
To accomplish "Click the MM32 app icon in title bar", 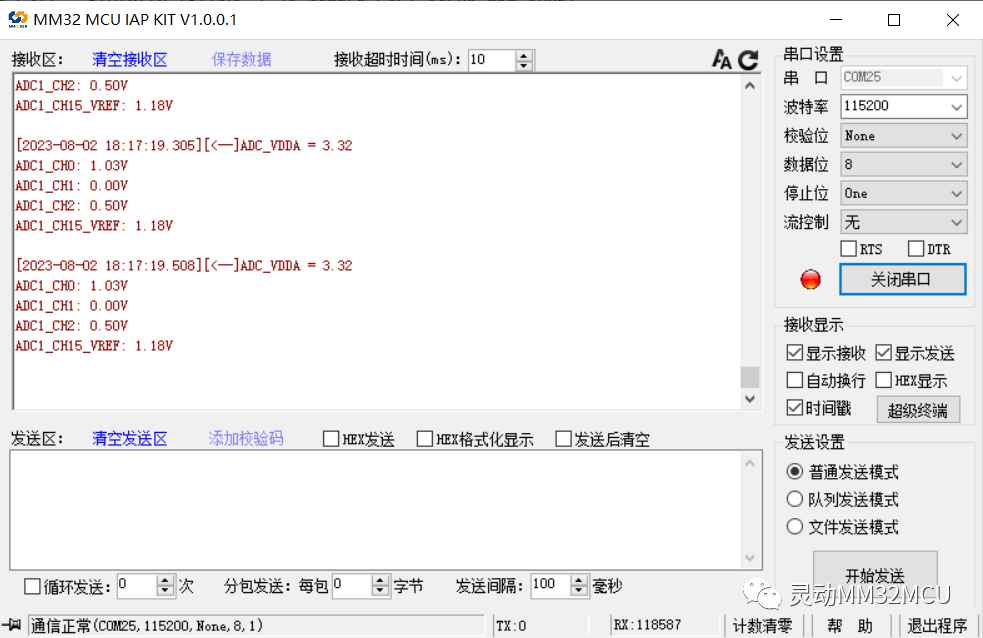I will point(18,19).
